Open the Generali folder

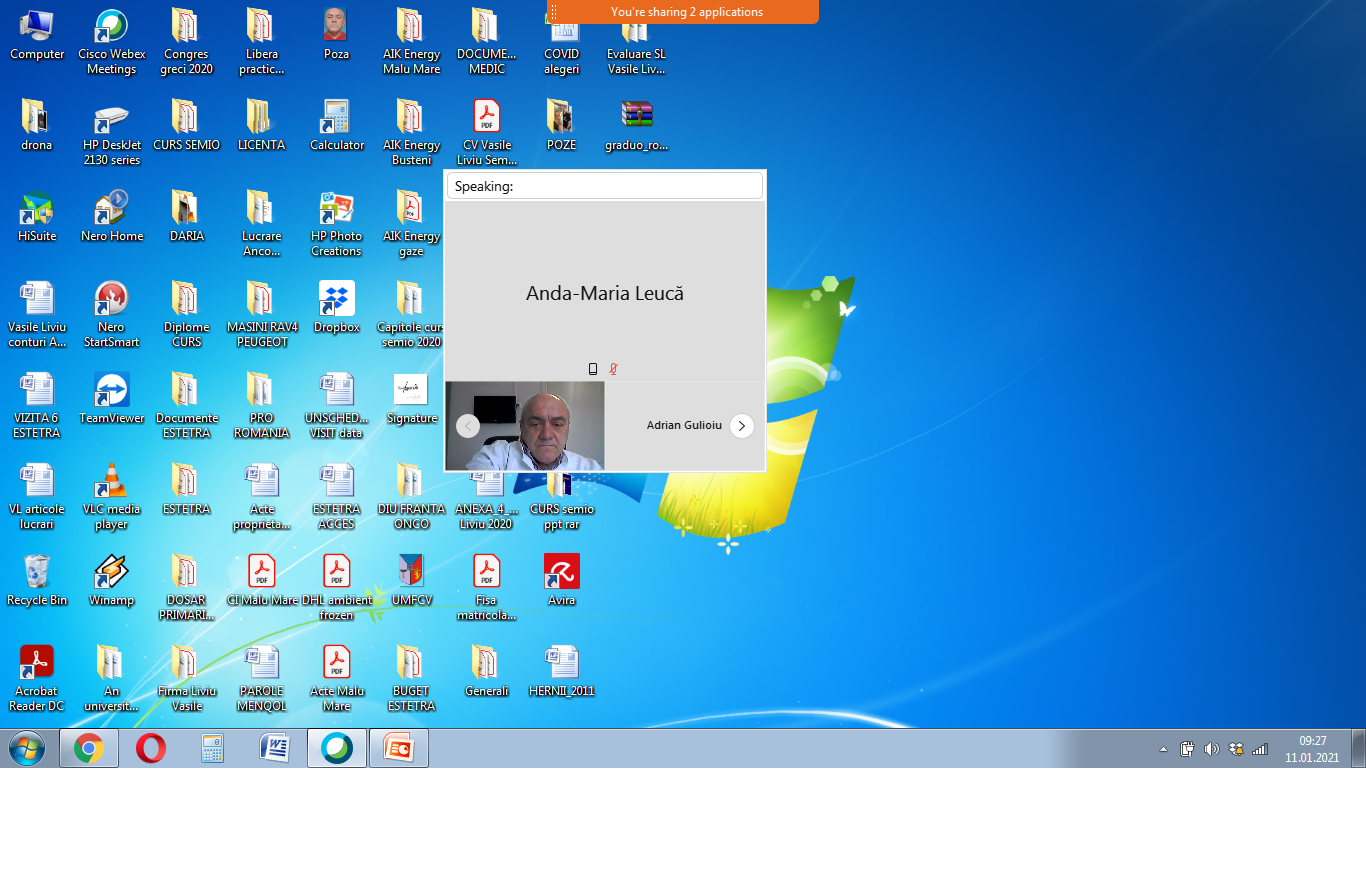coord(487,671)
